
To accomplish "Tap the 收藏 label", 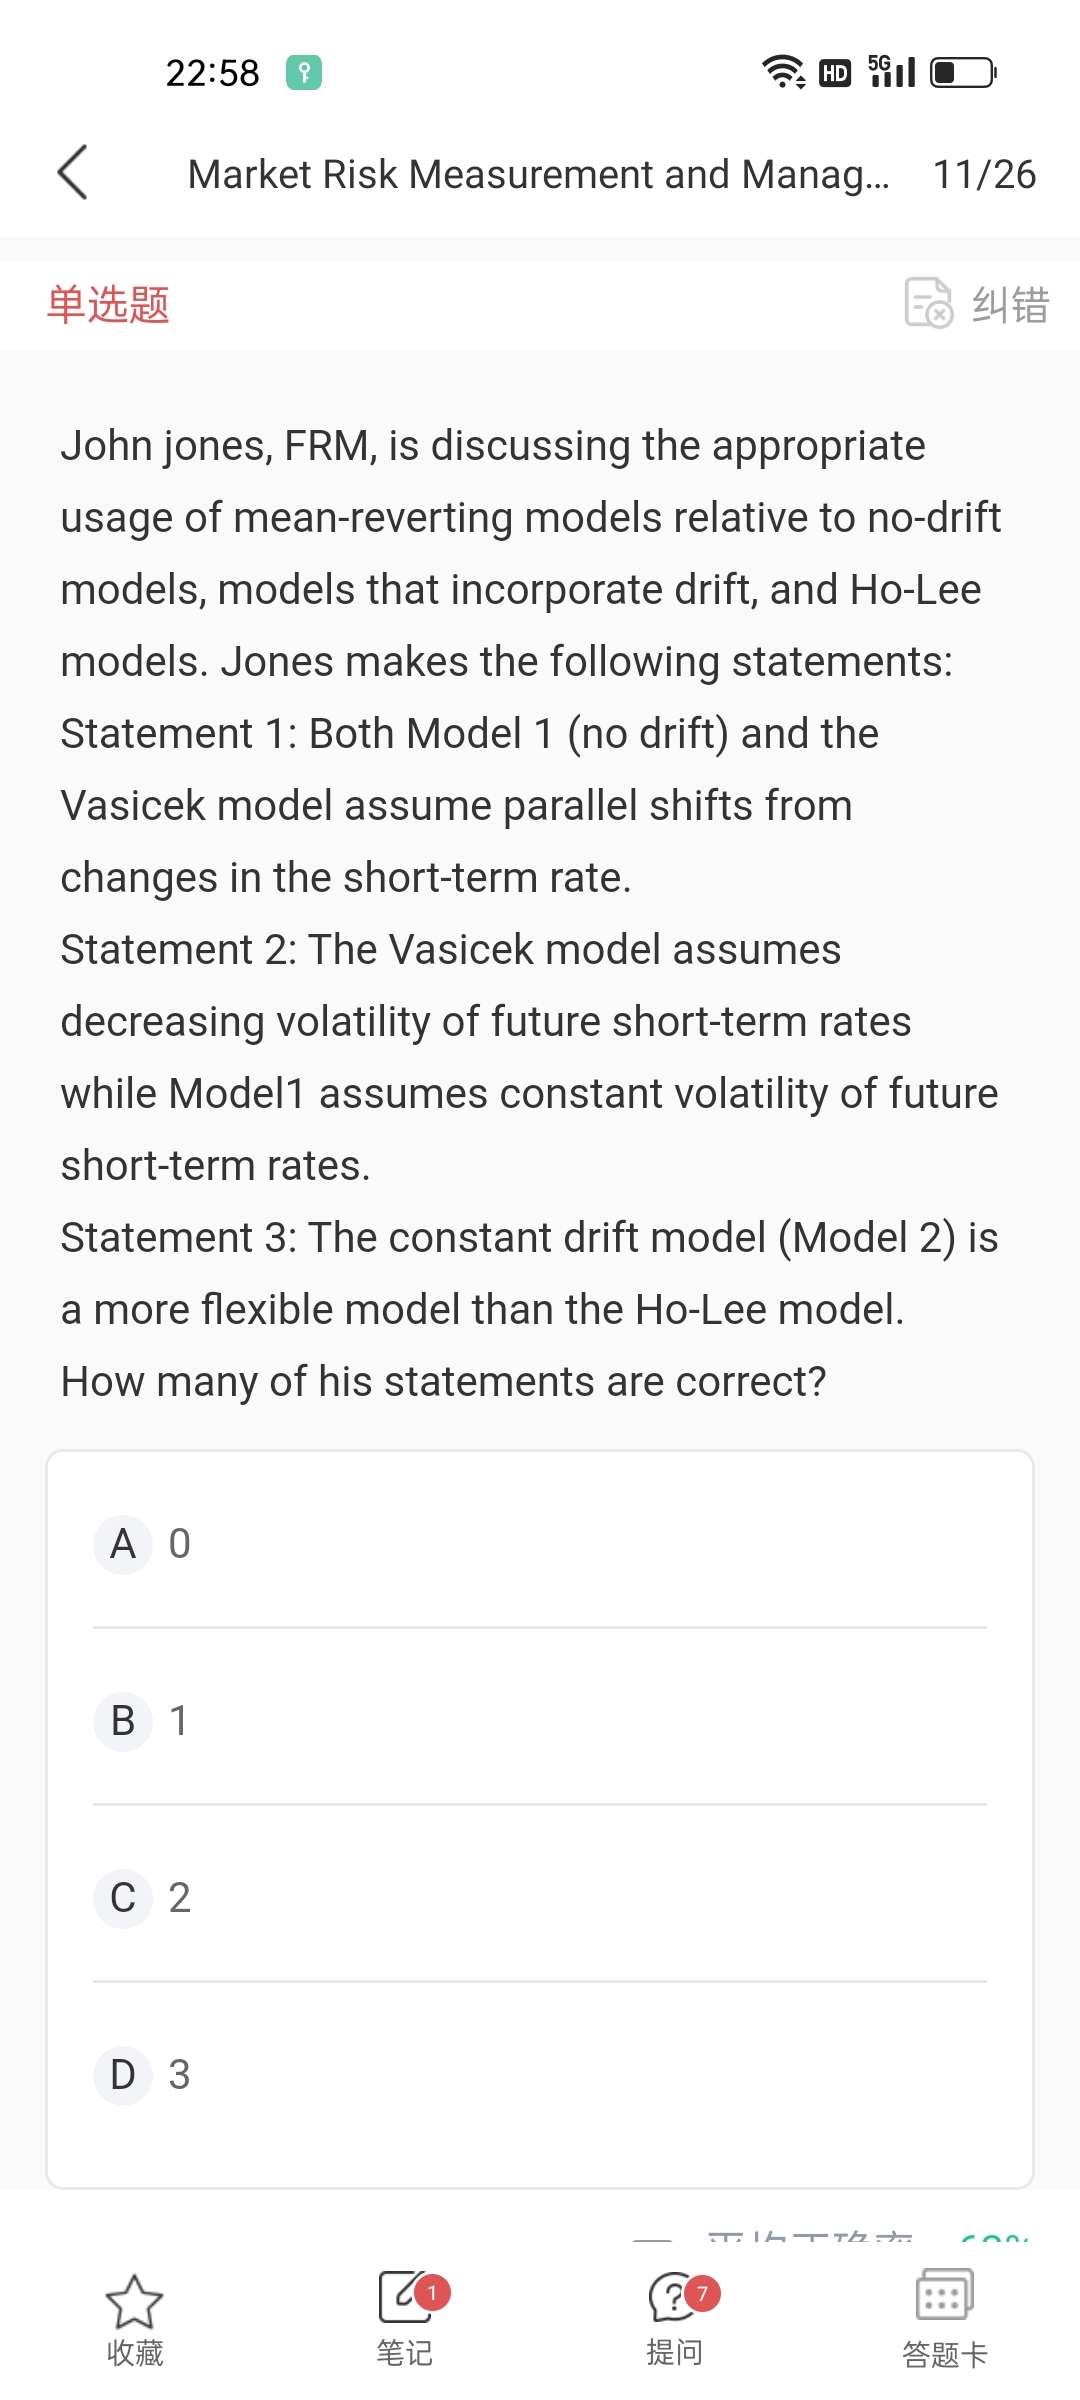I will [134, 2353].
